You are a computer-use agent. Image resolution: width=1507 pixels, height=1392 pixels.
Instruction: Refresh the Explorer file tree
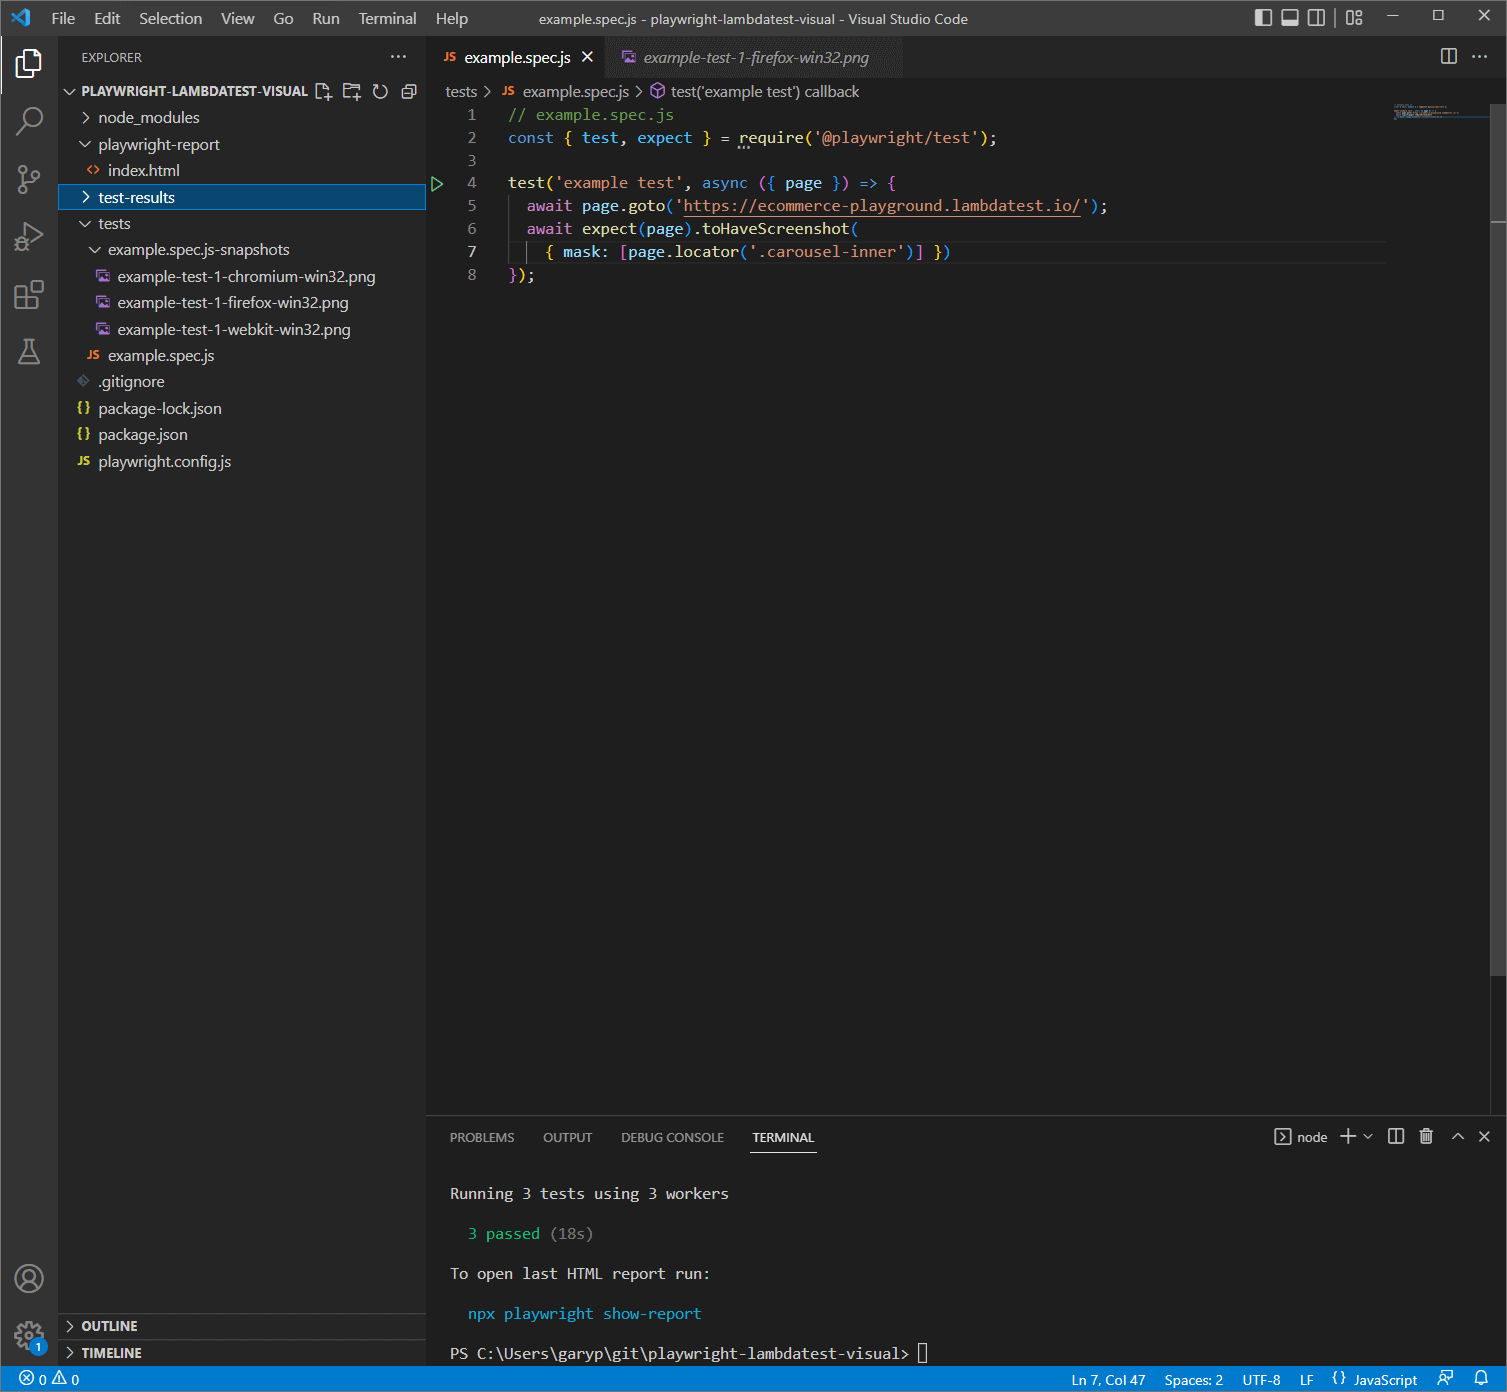tap(380, 91)
